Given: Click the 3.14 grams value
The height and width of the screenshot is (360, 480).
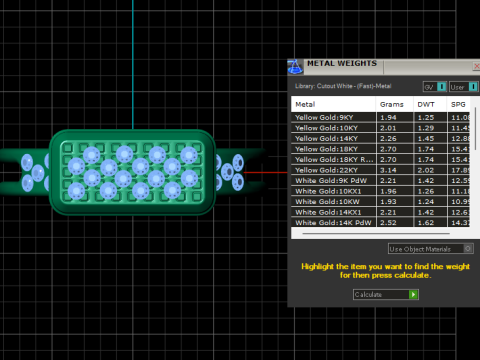Looking at the screenshot, I should click(388, 170).
